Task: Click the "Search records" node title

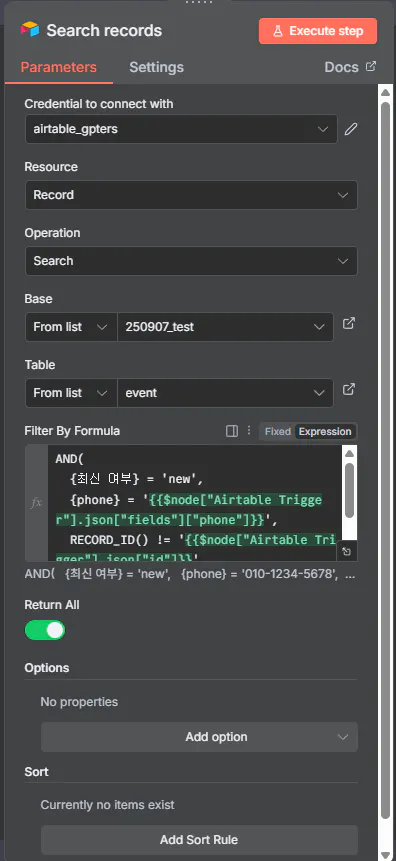Action: tap(104, 31)
